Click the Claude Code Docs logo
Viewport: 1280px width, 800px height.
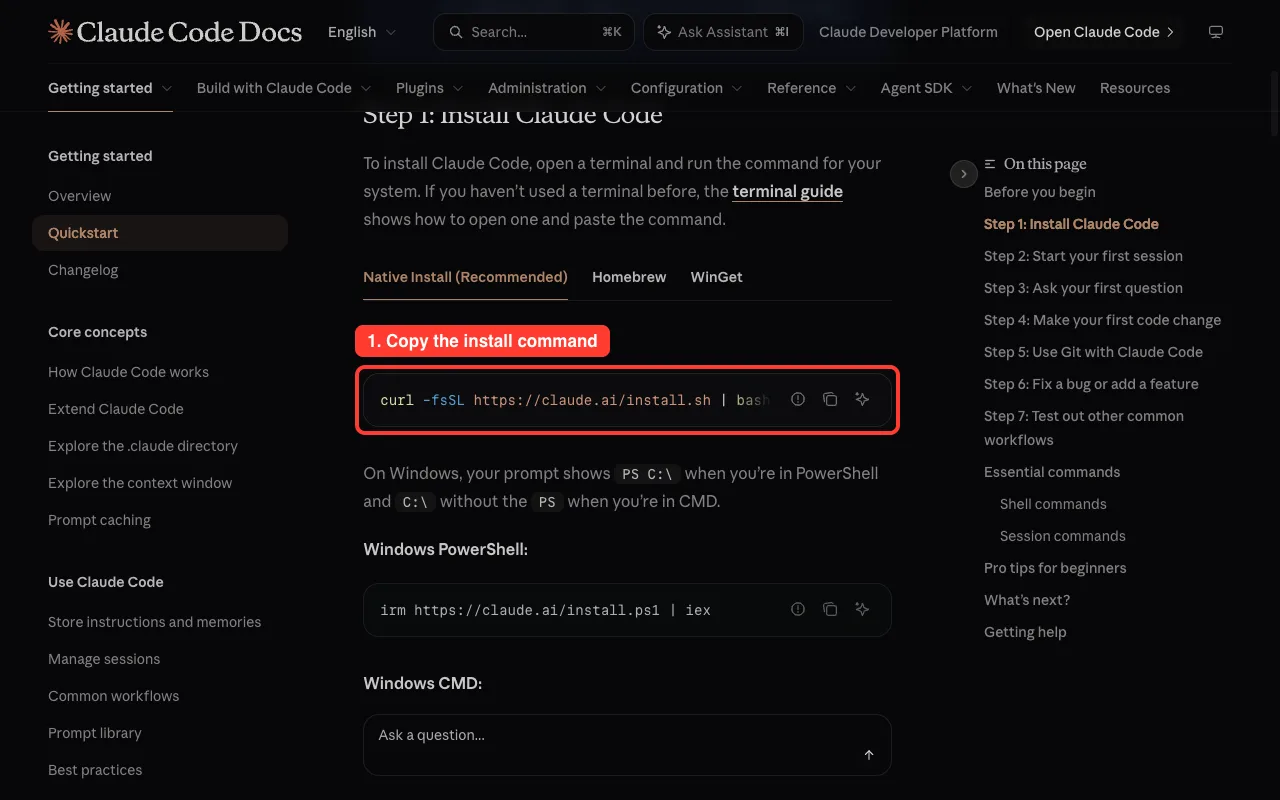175,32
